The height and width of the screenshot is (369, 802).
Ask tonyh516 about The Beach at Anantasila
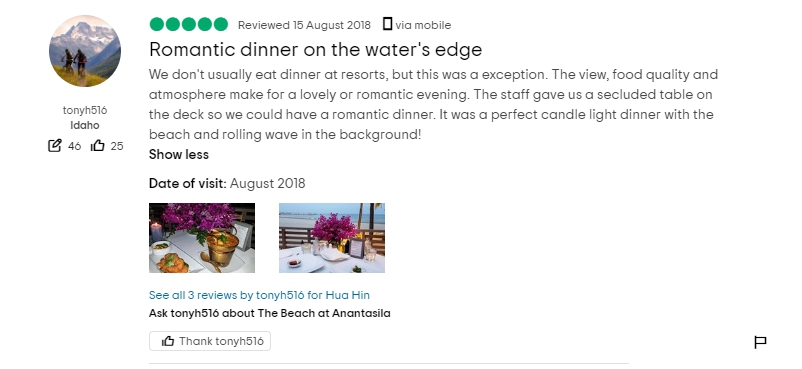pyautogui.click(x=270, y=313)
